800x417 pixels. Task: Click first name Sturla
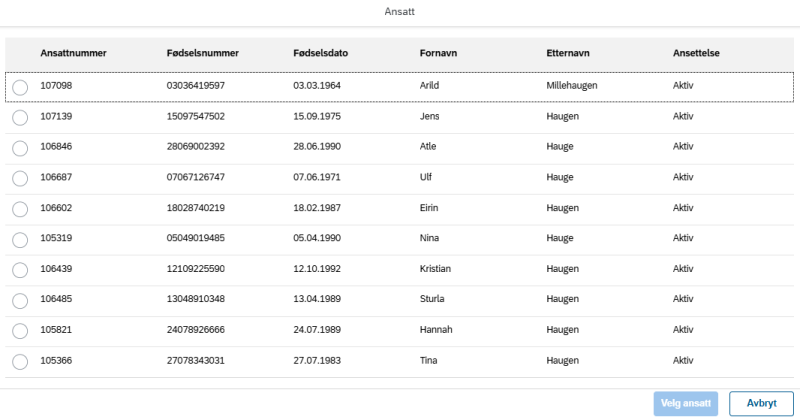click(432, 299)
